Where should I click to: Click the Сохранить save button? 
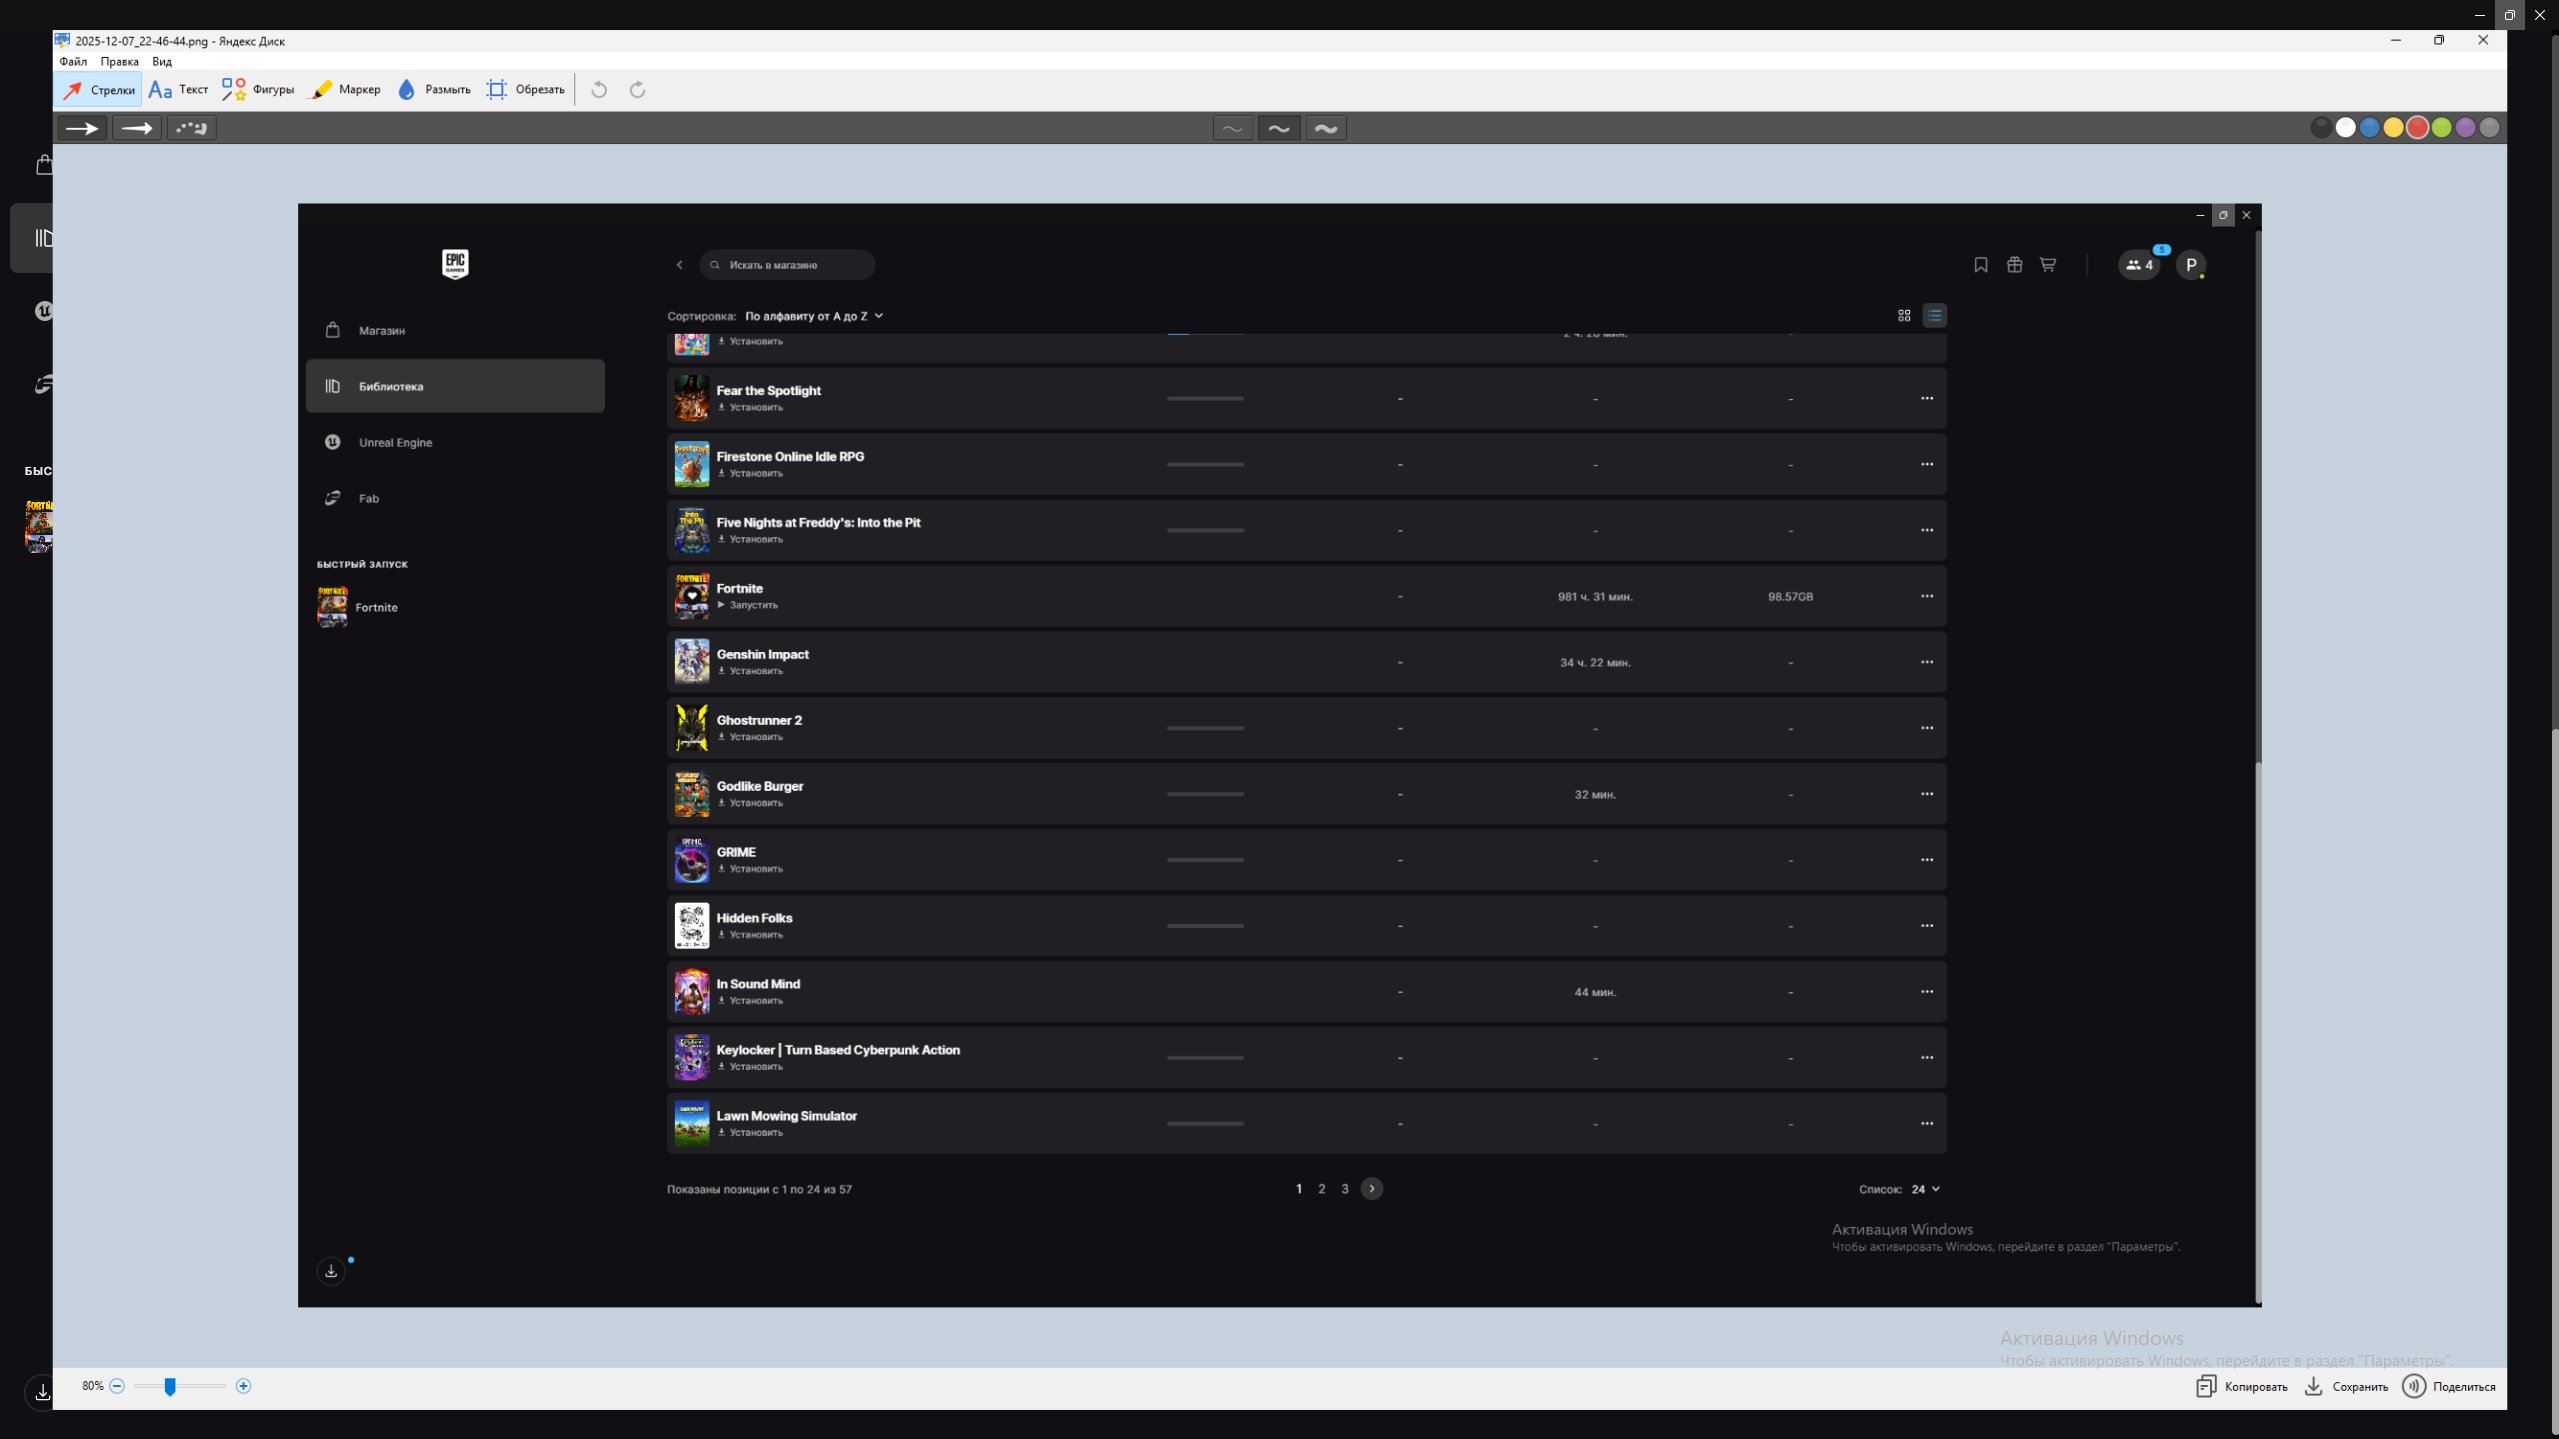pyautogui.click(x=2346, y=1387)
